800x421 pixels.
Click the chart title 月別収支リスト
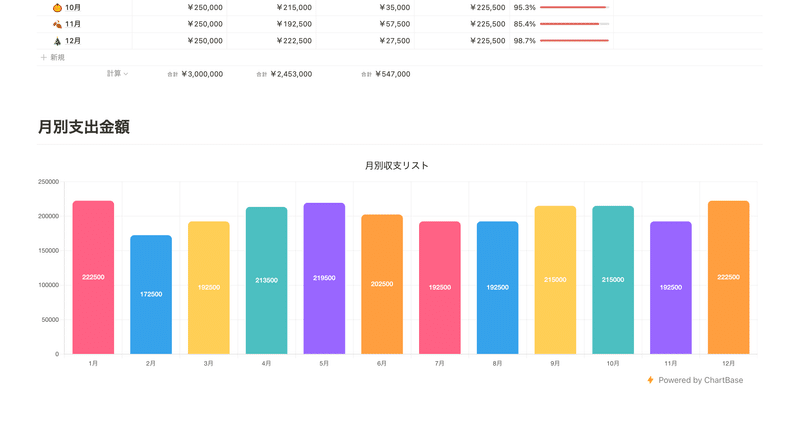click(x=396, y=165)
